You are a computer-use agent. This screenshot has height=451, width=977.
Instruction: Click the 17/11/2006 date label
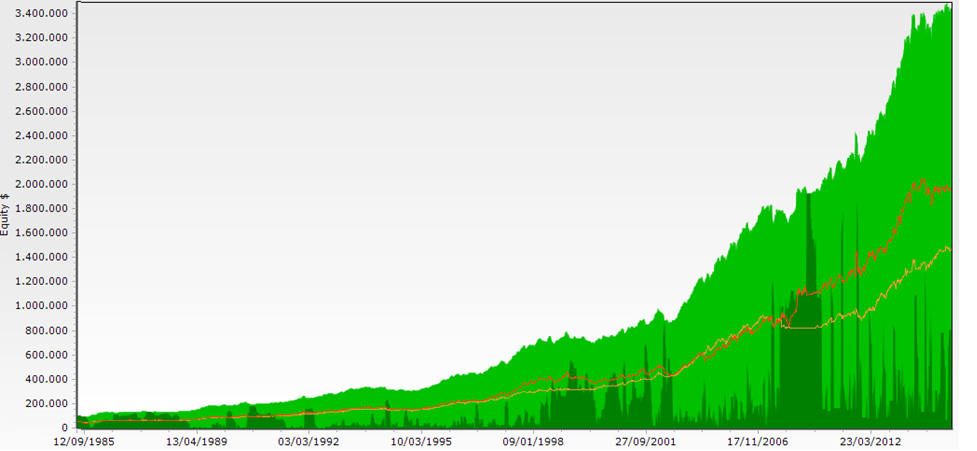[757, 440]
